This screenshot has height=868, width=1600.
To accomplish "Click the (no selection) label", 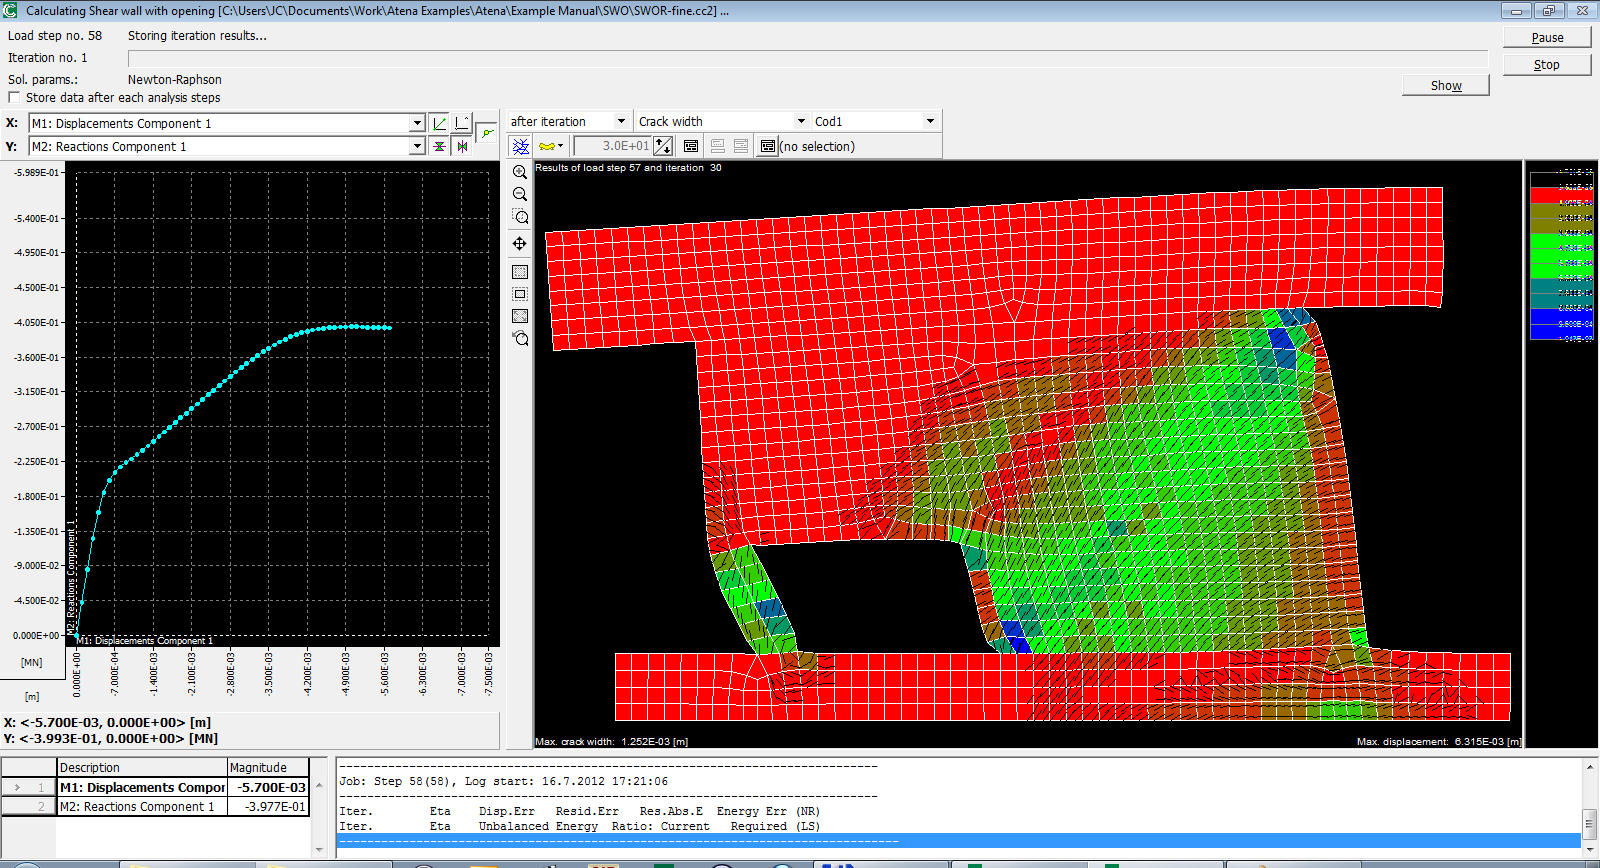I will tap(817, 146).
